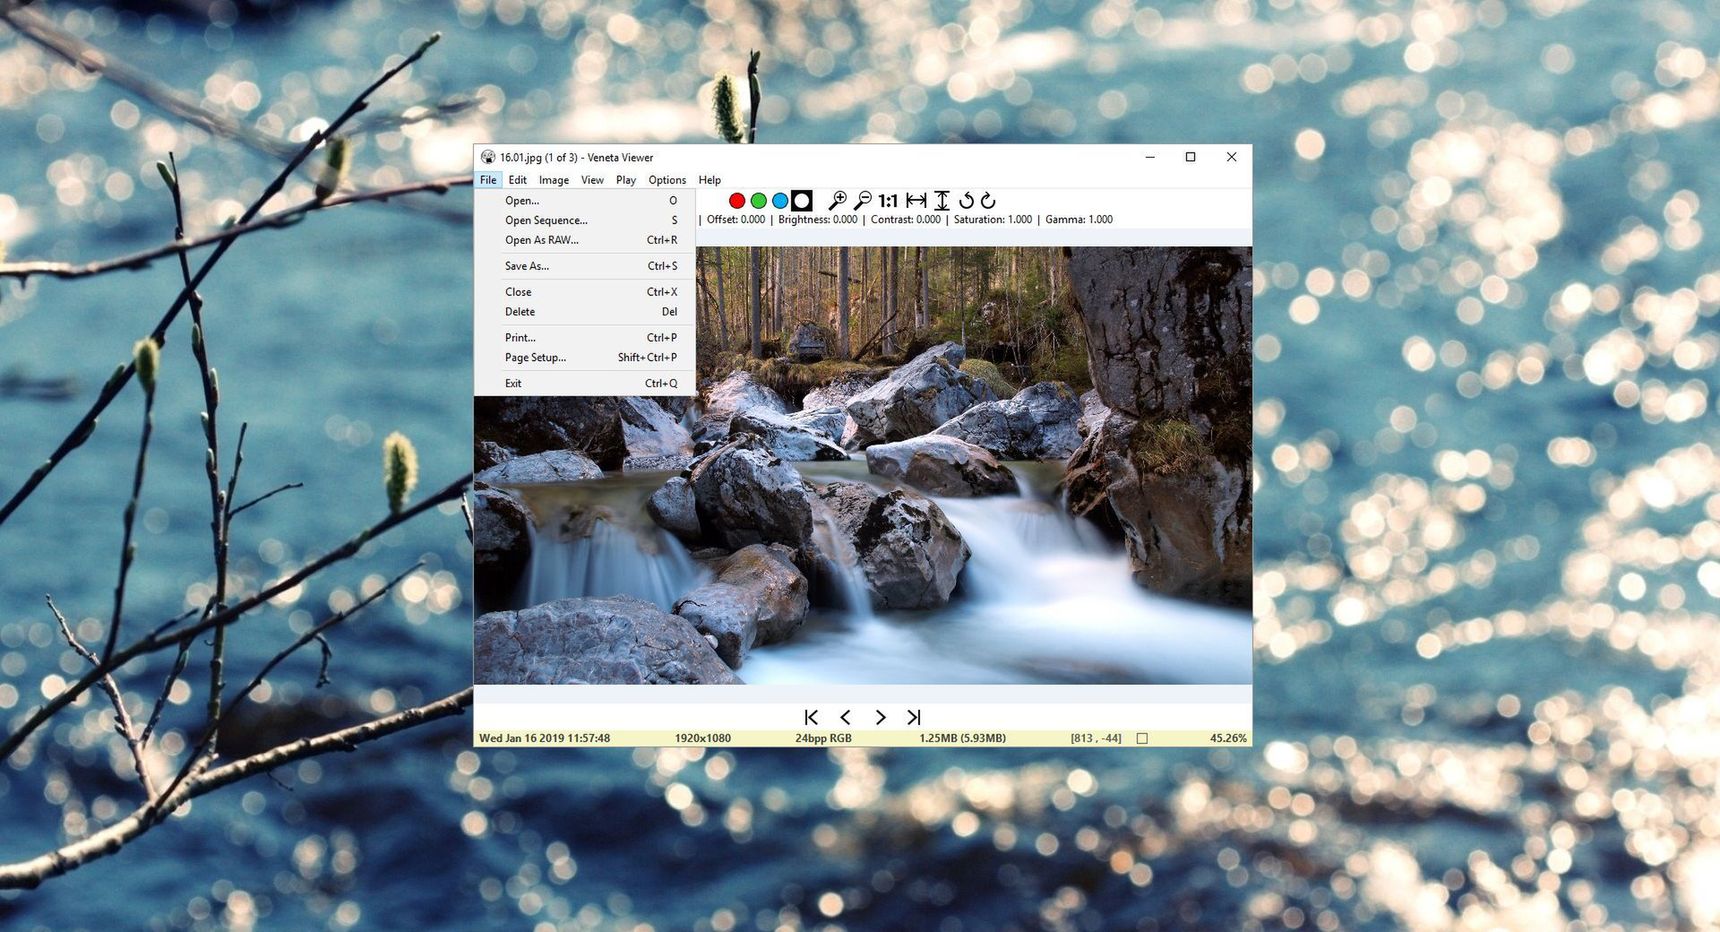This screenshot has width=1720, height=932.
Task: Go to next image
Action: (880, 717)
